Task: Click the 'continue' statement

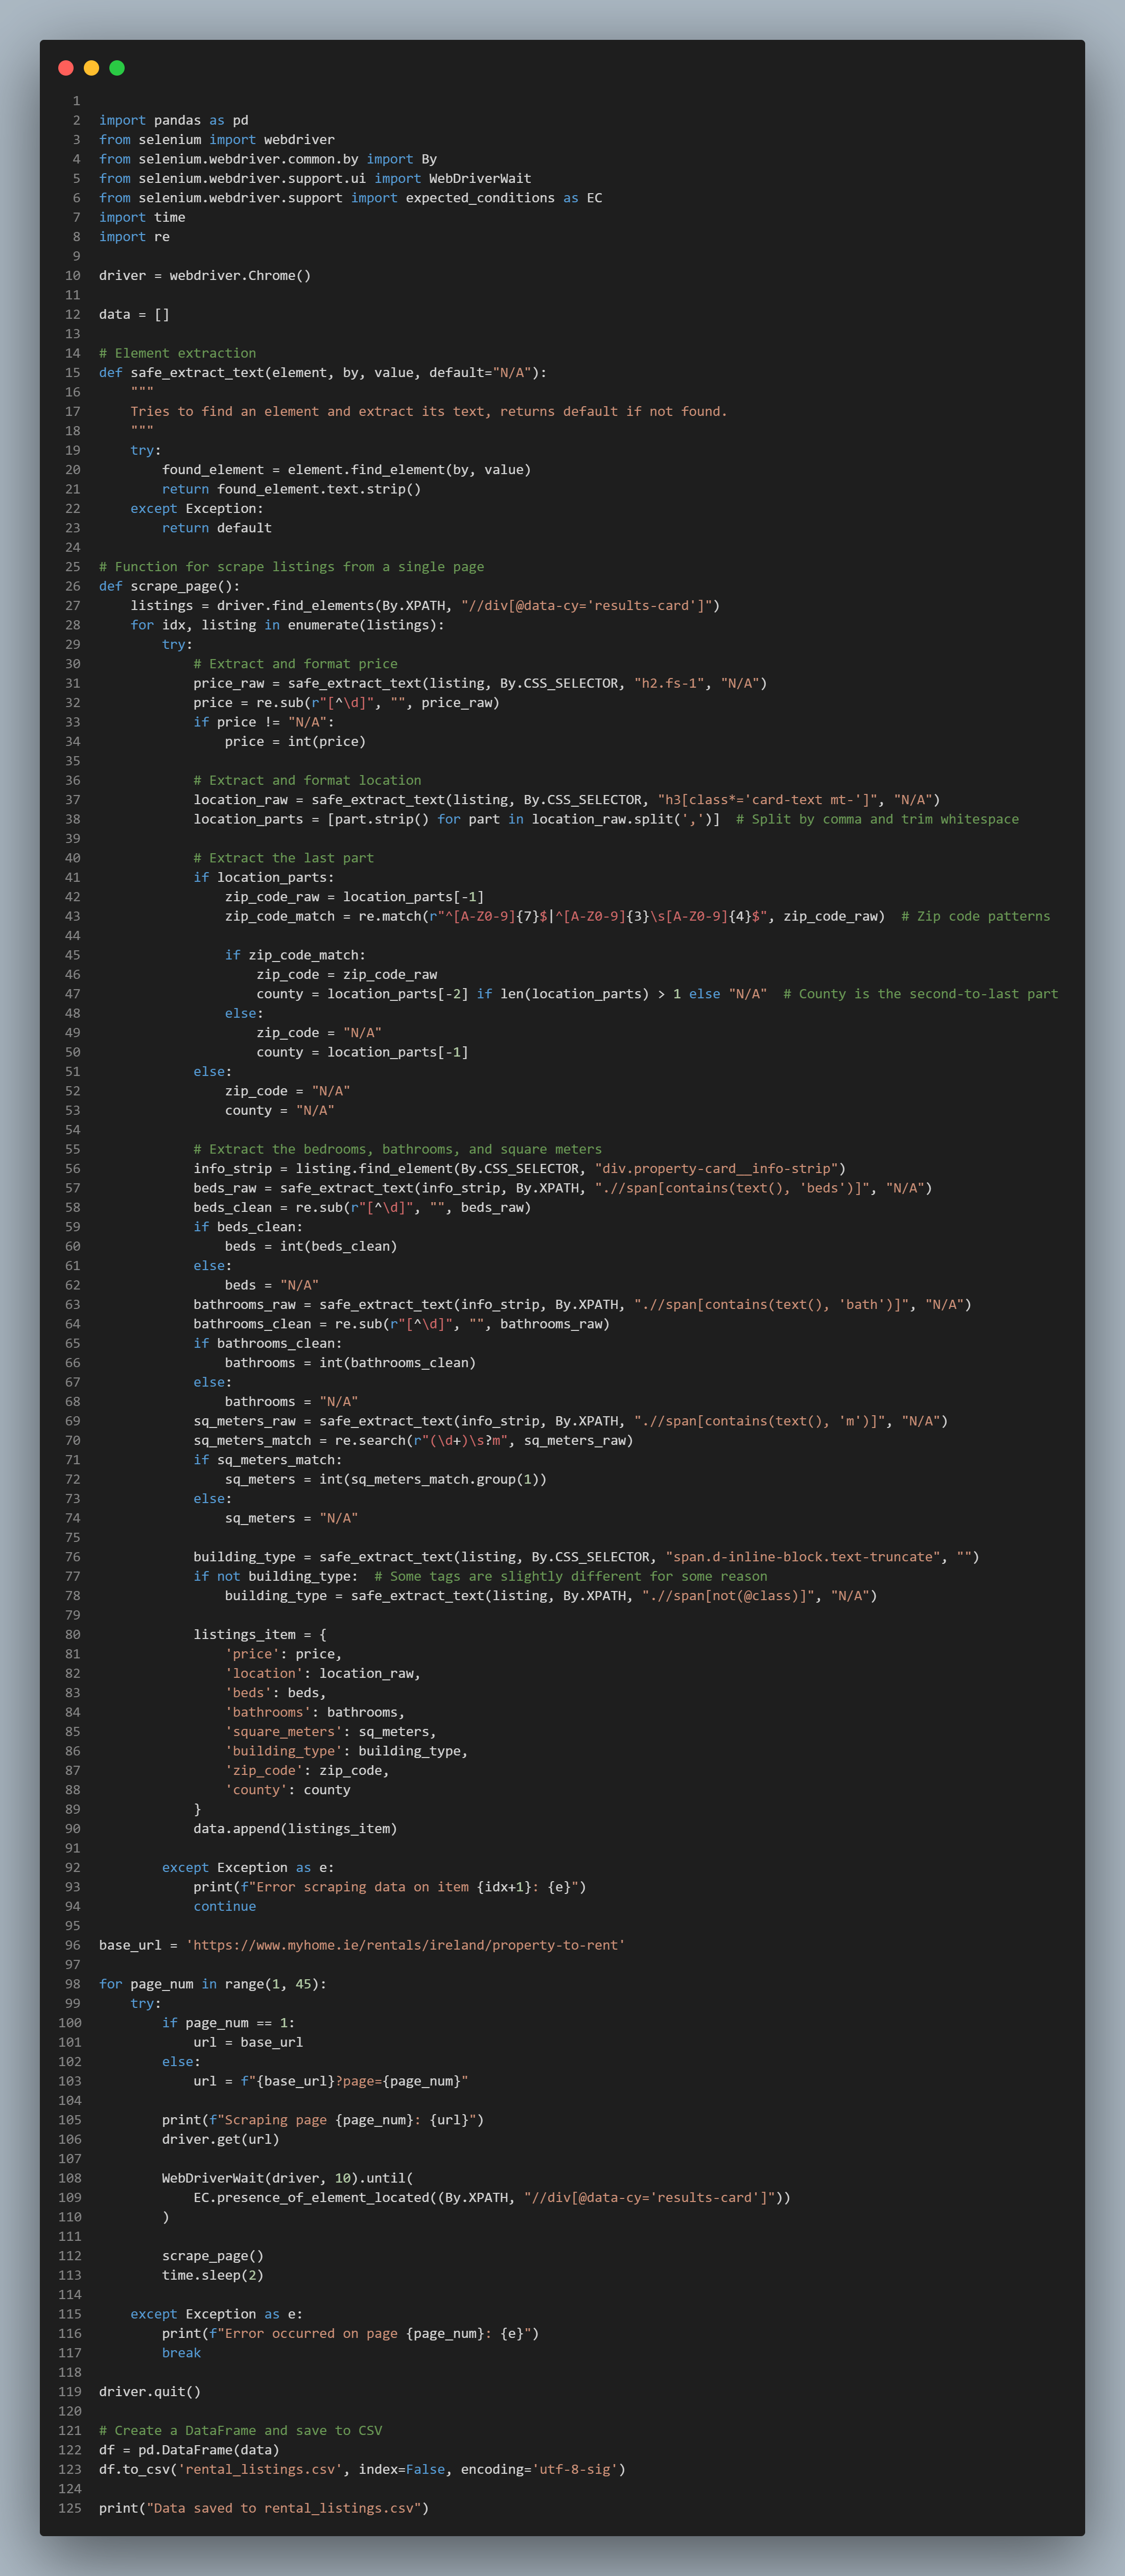Action: pyautogui.click(x=225, y=1907)
